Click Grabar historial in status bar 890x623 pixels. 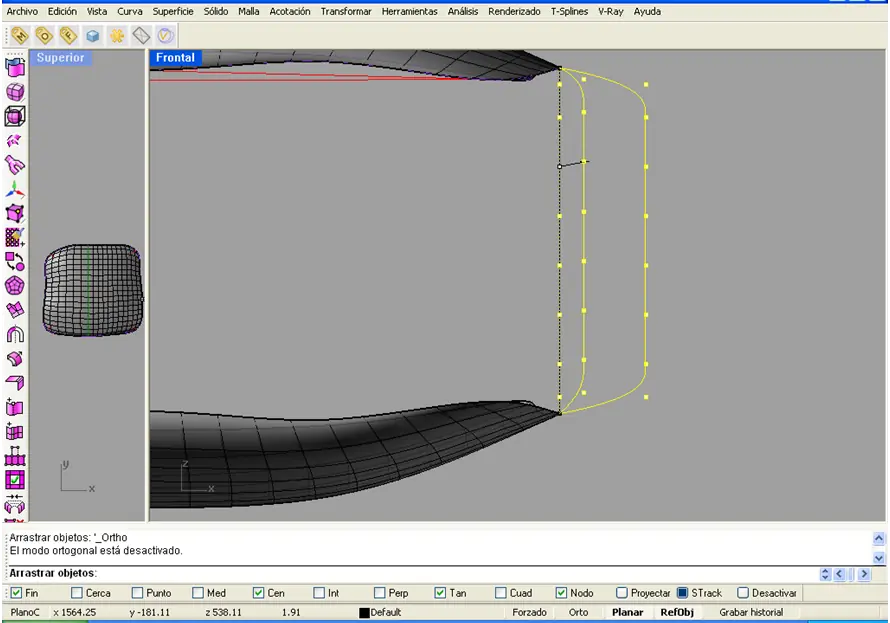(751, 612)
